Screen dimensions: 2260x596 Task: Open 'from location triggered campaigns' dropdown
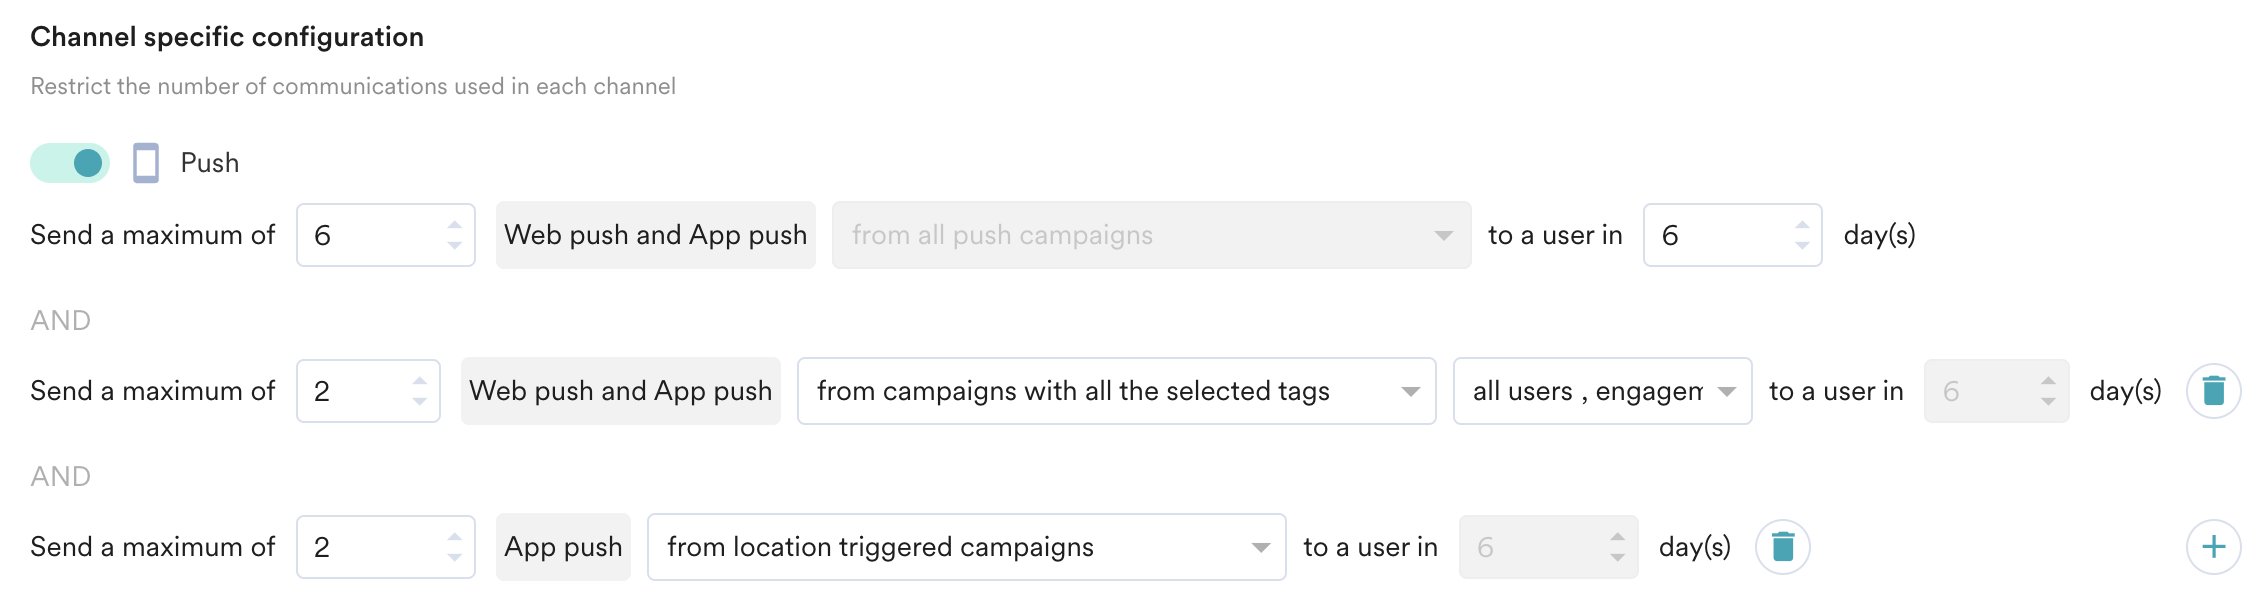(965, 547)
